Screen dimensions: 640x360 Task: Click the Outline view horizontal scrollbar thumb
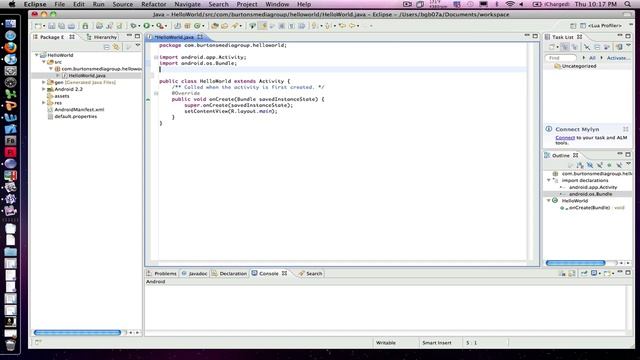576,263
